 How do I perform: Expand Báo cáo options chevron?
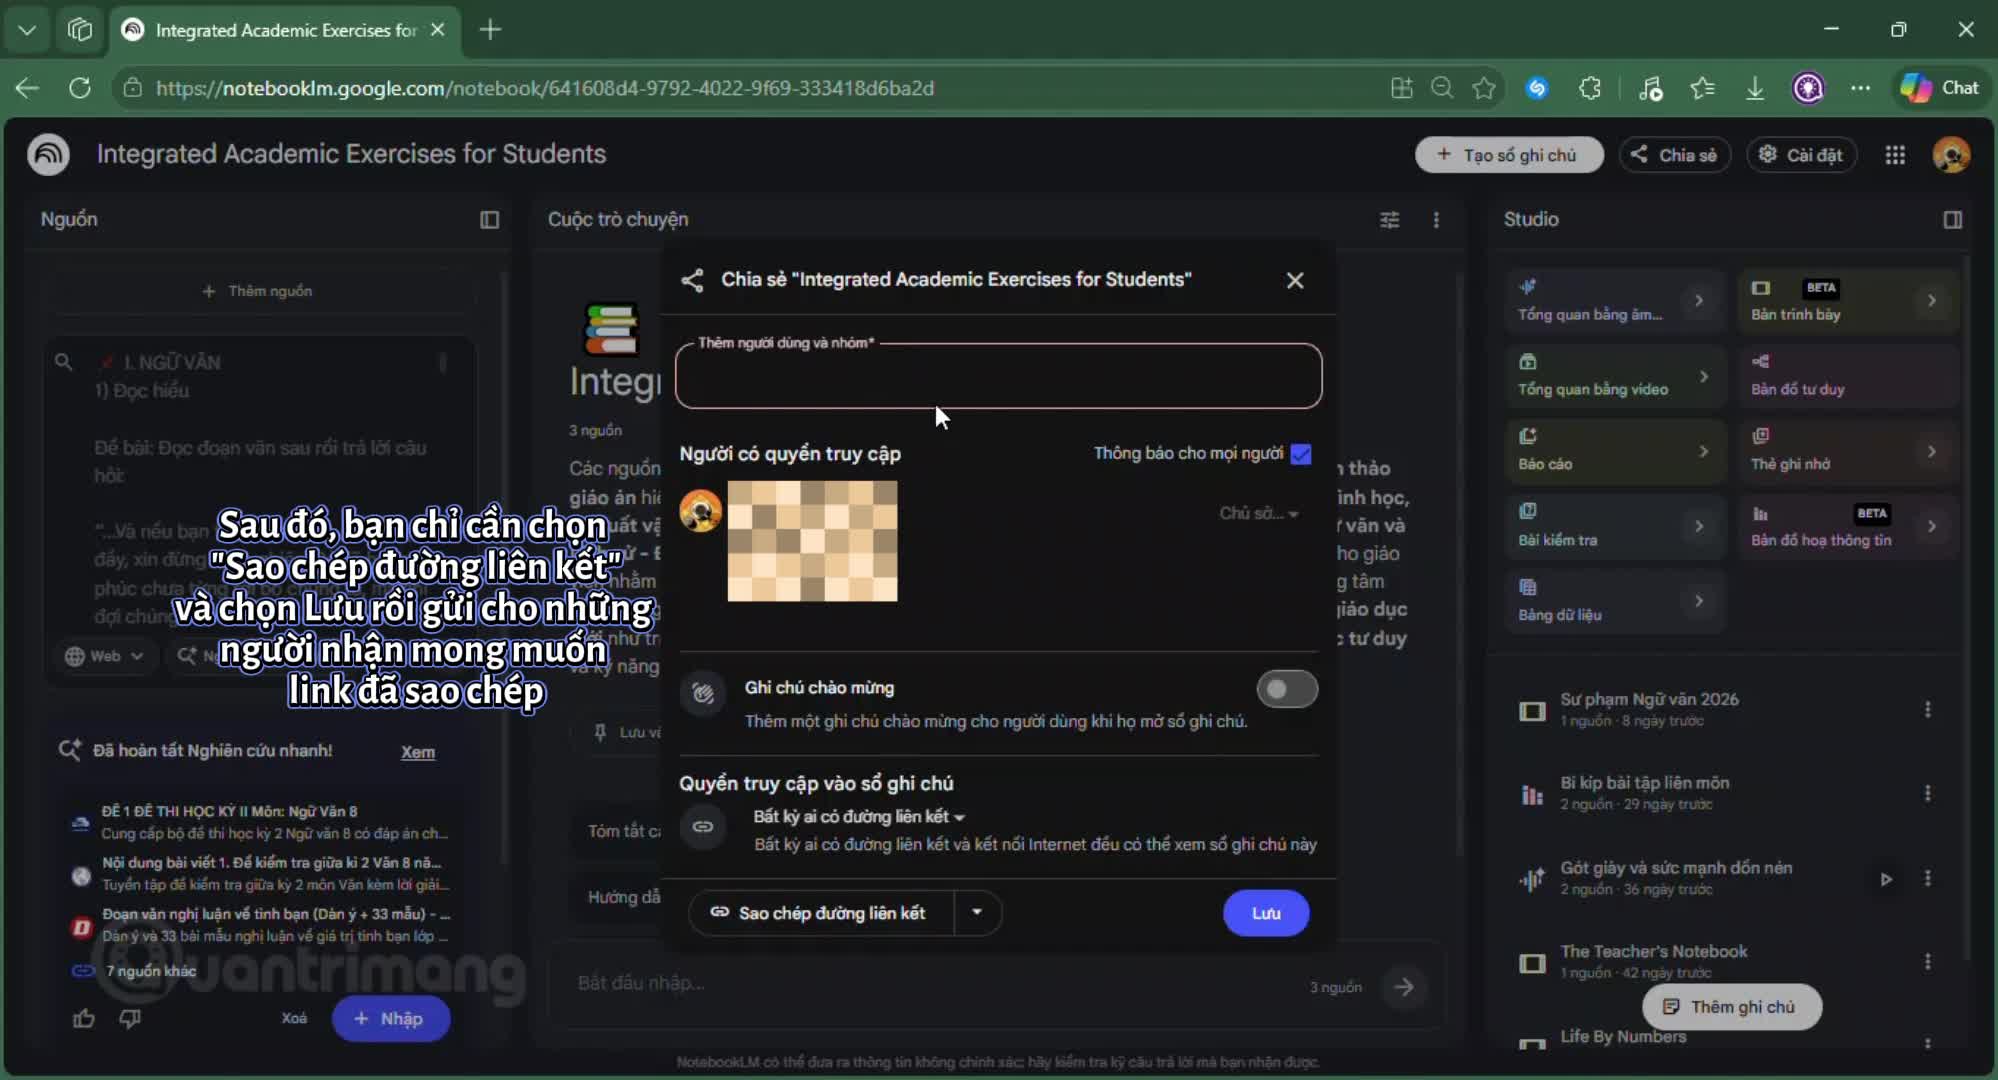(x=1703, y=451)
